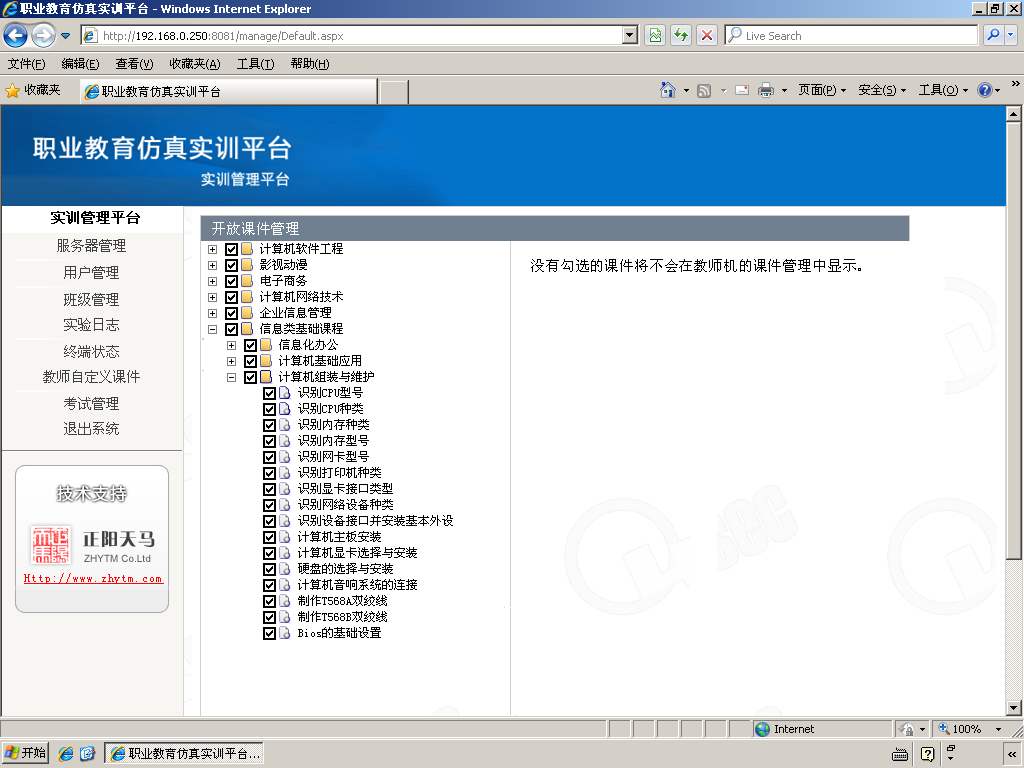Click the Print toolbar icon
This screenshot has height=768, width=1024.
(765, 90)
